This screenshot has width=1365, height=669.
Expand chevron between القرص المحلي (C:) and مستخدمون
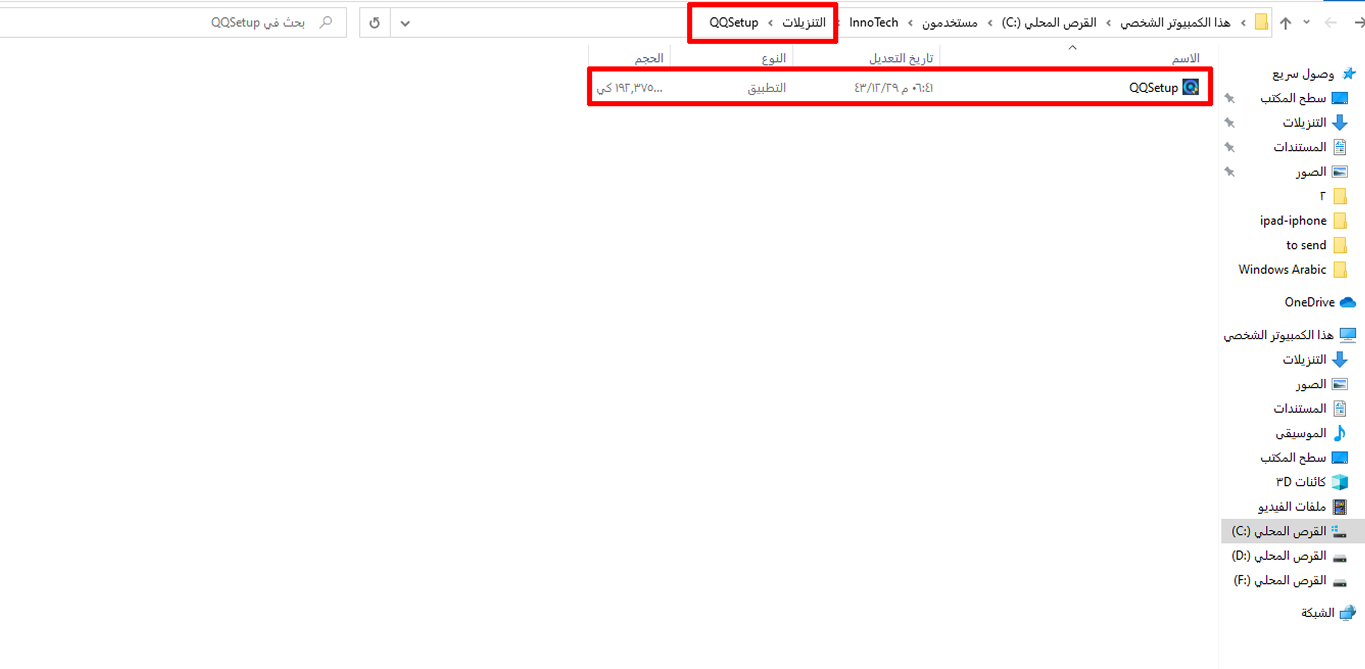[x=990, y=22]
